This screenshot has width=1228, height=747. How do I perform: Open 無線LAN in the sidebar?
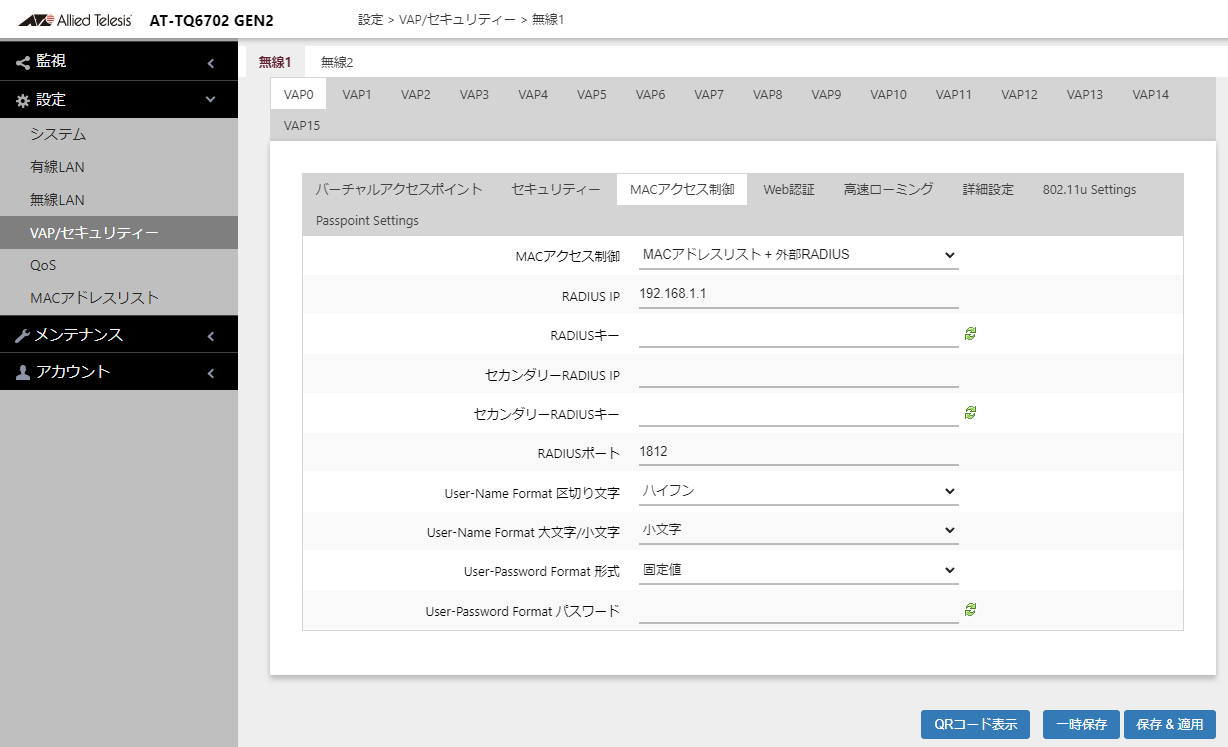[x=119, y=200]
